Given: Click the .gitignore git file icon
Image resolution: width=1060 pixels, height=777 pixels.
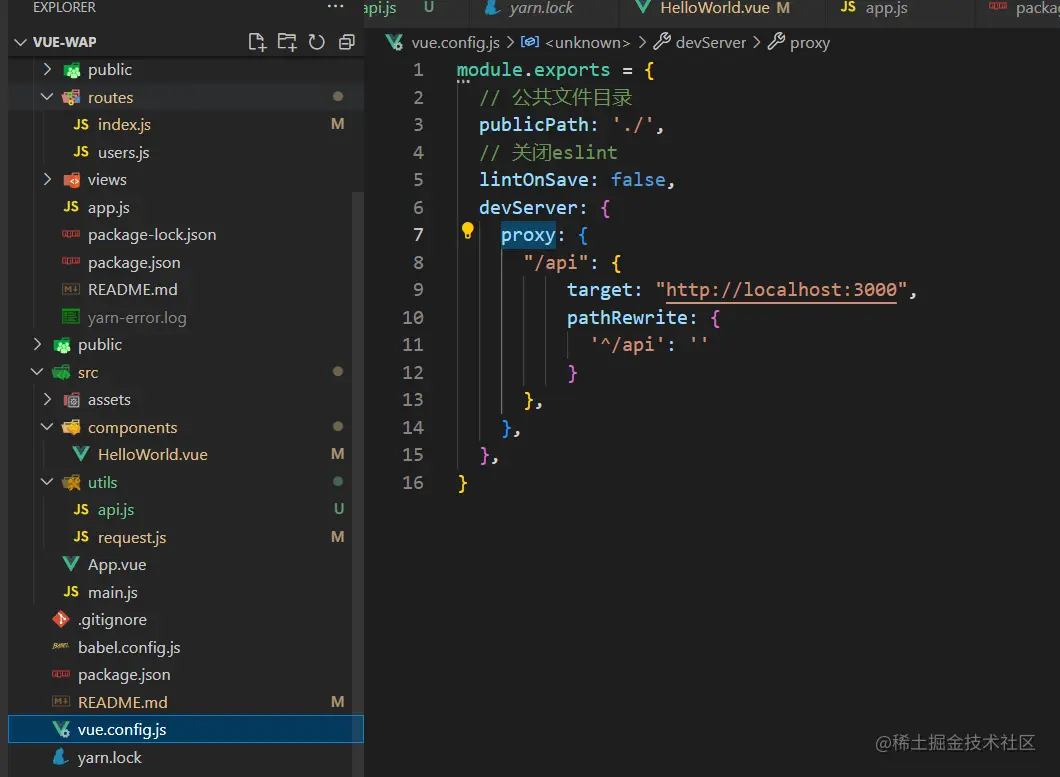Looking at the screenshot, I should tap(61, 620).
